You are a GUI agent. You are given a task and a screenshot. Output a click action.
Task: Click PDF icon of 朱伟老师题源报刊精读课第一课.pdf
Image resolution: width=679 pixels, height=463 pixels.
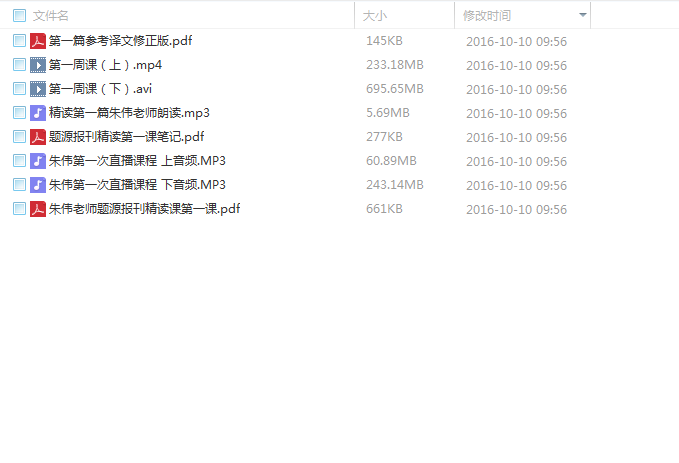pos(38,209)
